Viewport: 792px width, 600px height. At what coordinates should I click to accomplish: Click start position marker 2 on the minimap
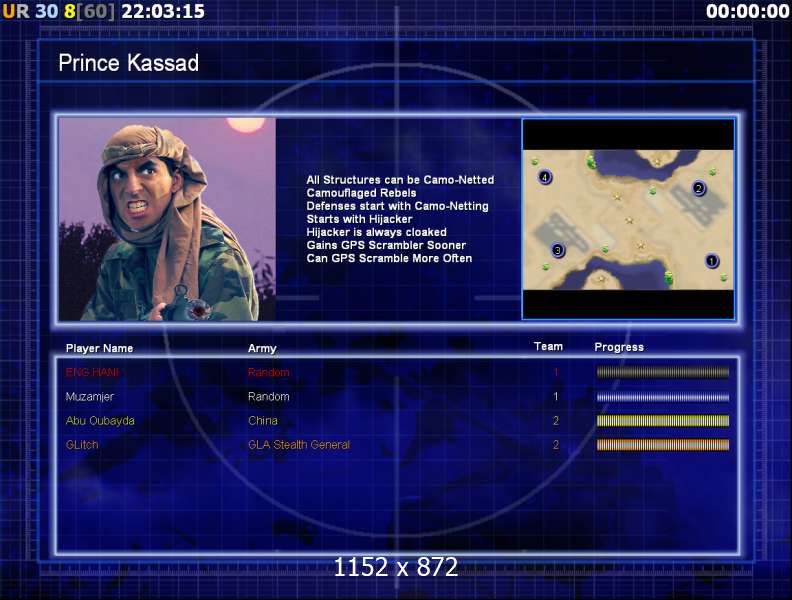(x=699, y=188)
